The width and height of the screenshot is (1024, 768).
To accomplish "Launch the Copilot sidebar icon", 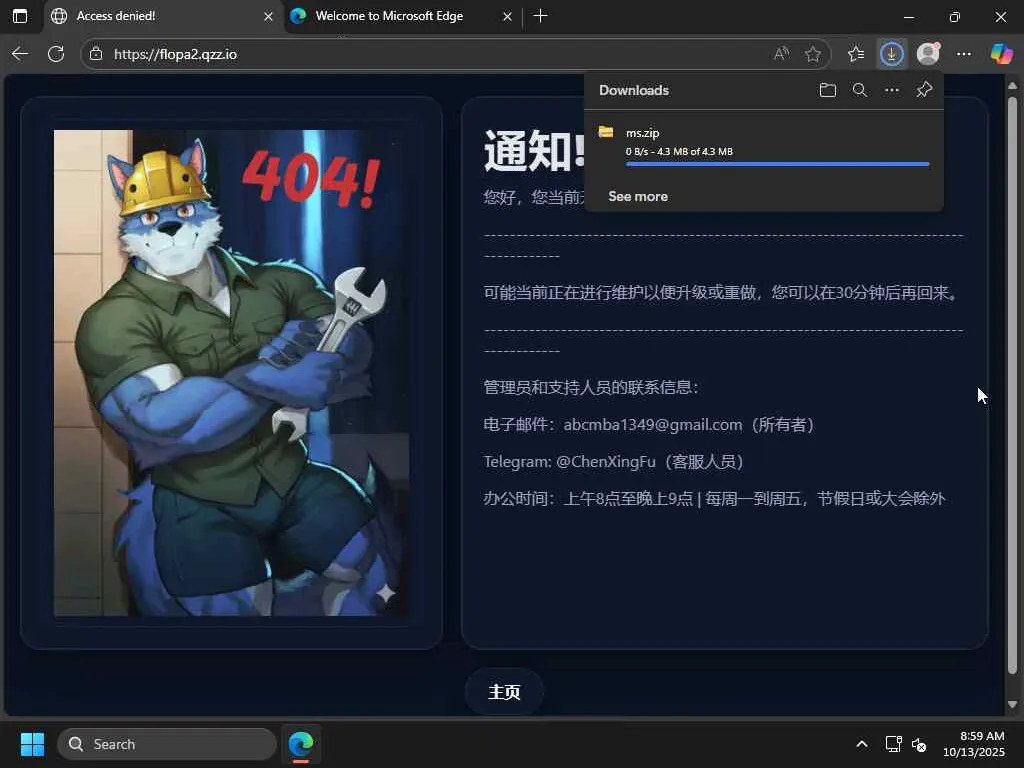I will pyautogui.click(x=1001, y=54).
